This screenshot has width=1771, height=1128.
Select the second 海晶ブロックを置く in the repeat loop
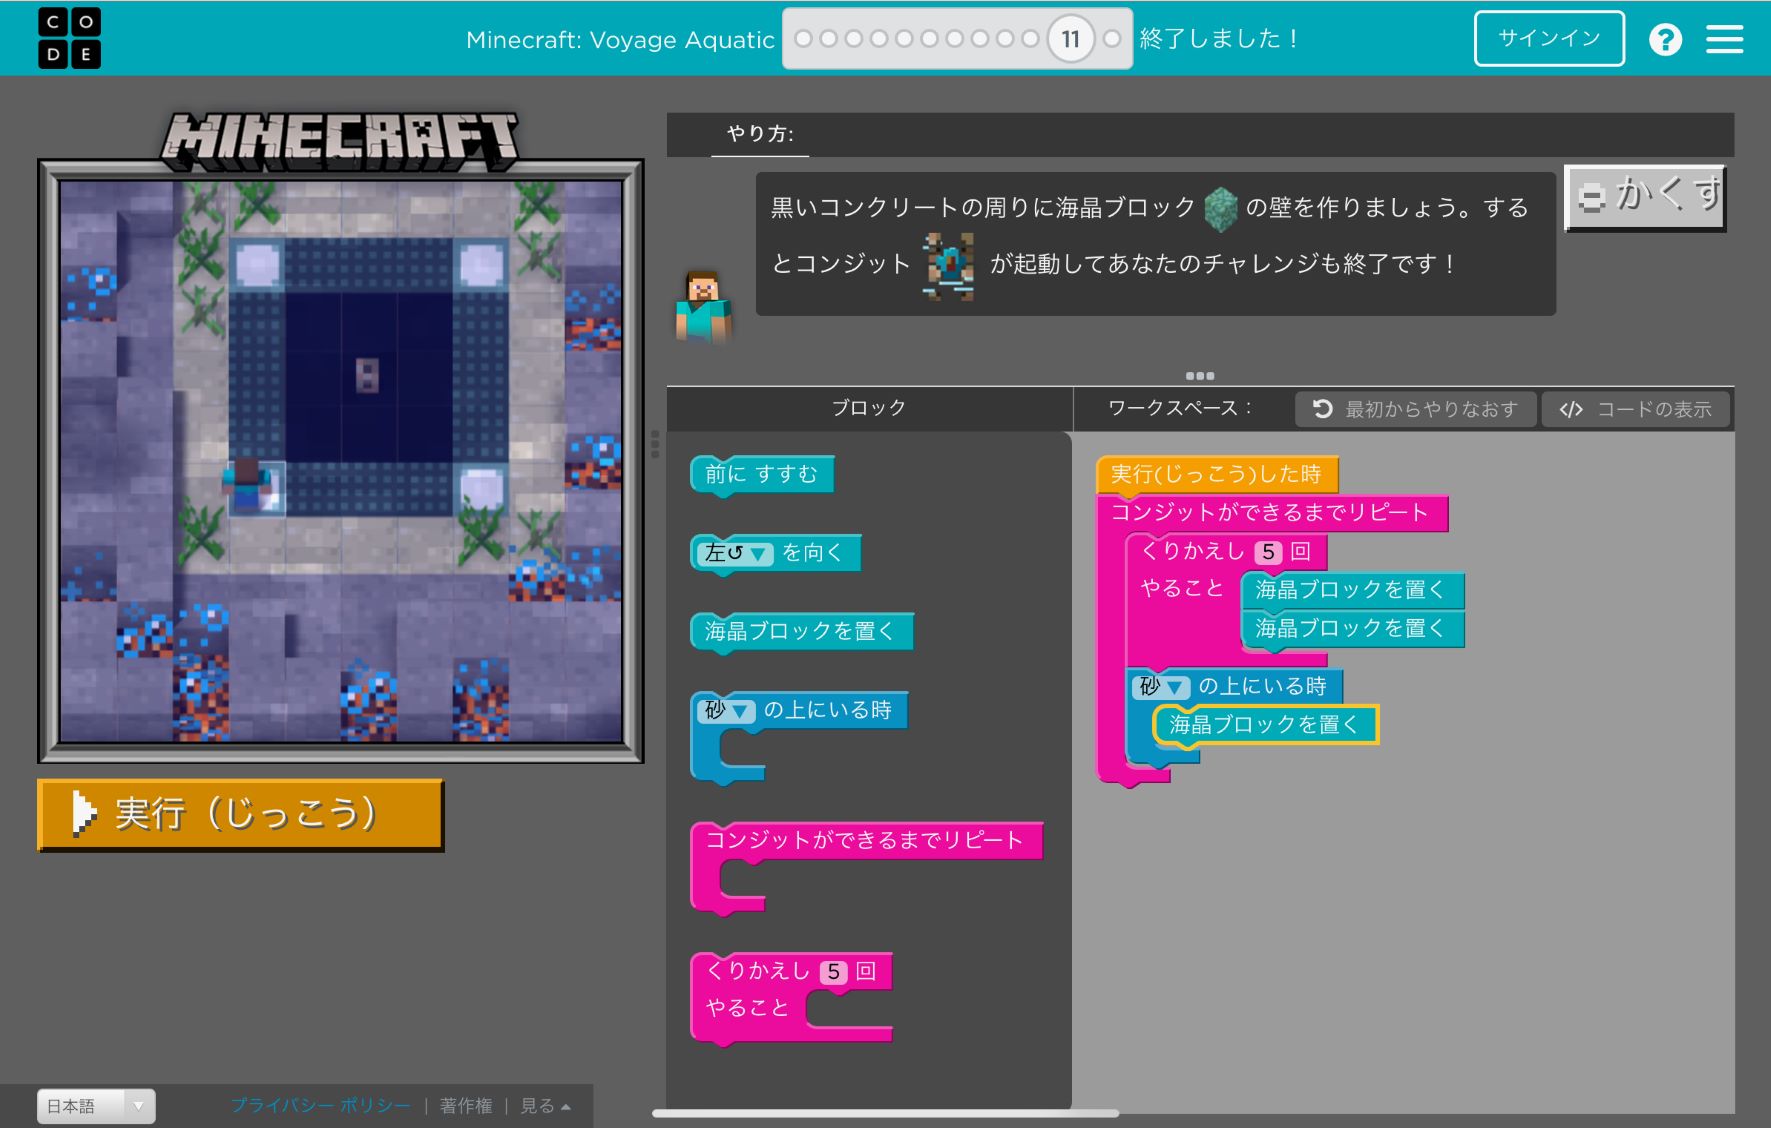1352,629
